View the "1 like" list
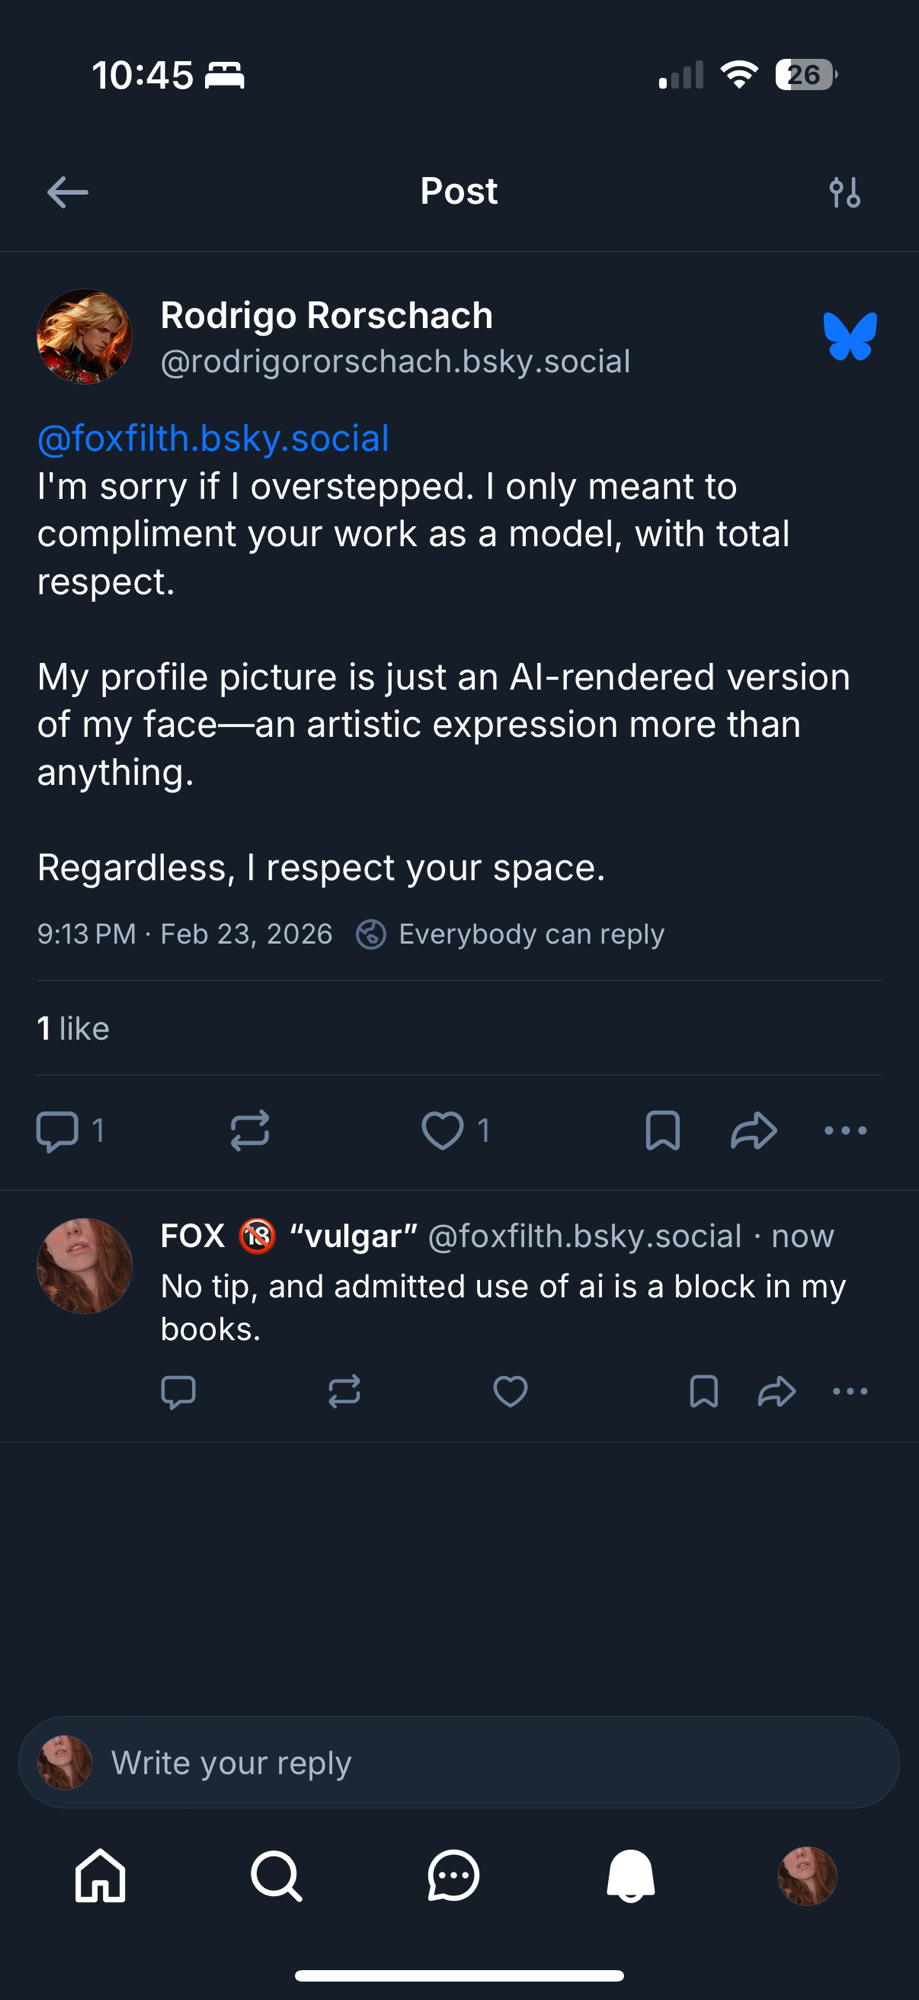 (73, 1028)
